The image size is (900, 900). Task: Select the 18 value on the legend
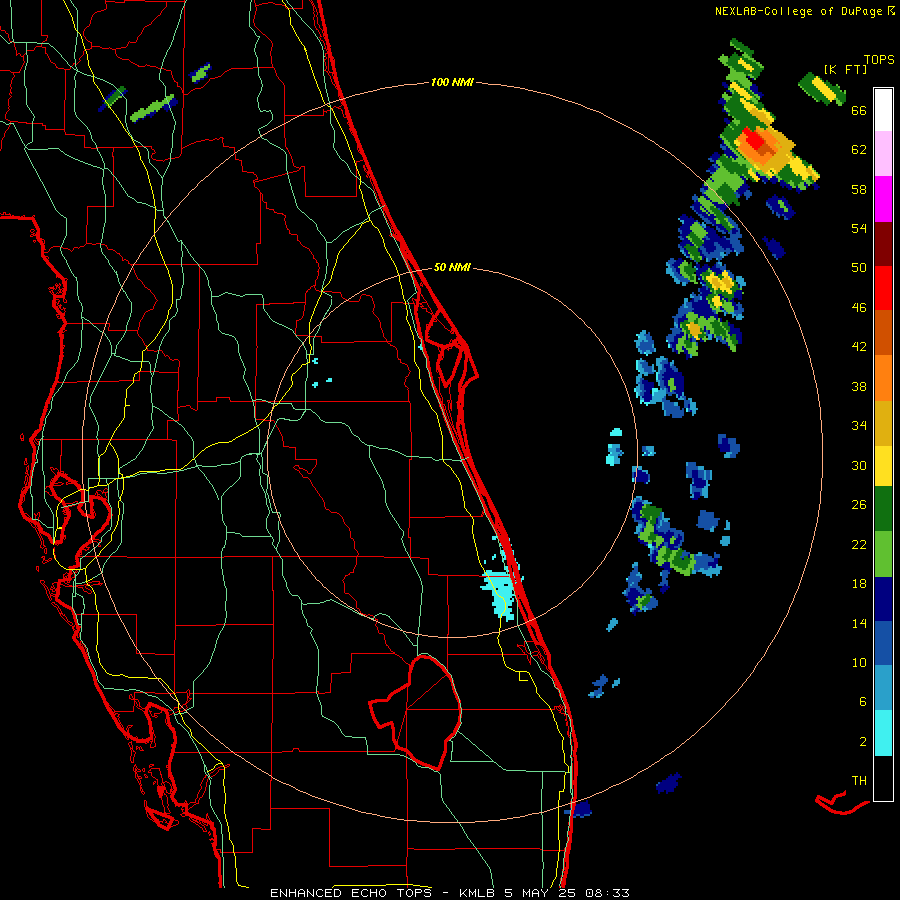coord(859,584)
